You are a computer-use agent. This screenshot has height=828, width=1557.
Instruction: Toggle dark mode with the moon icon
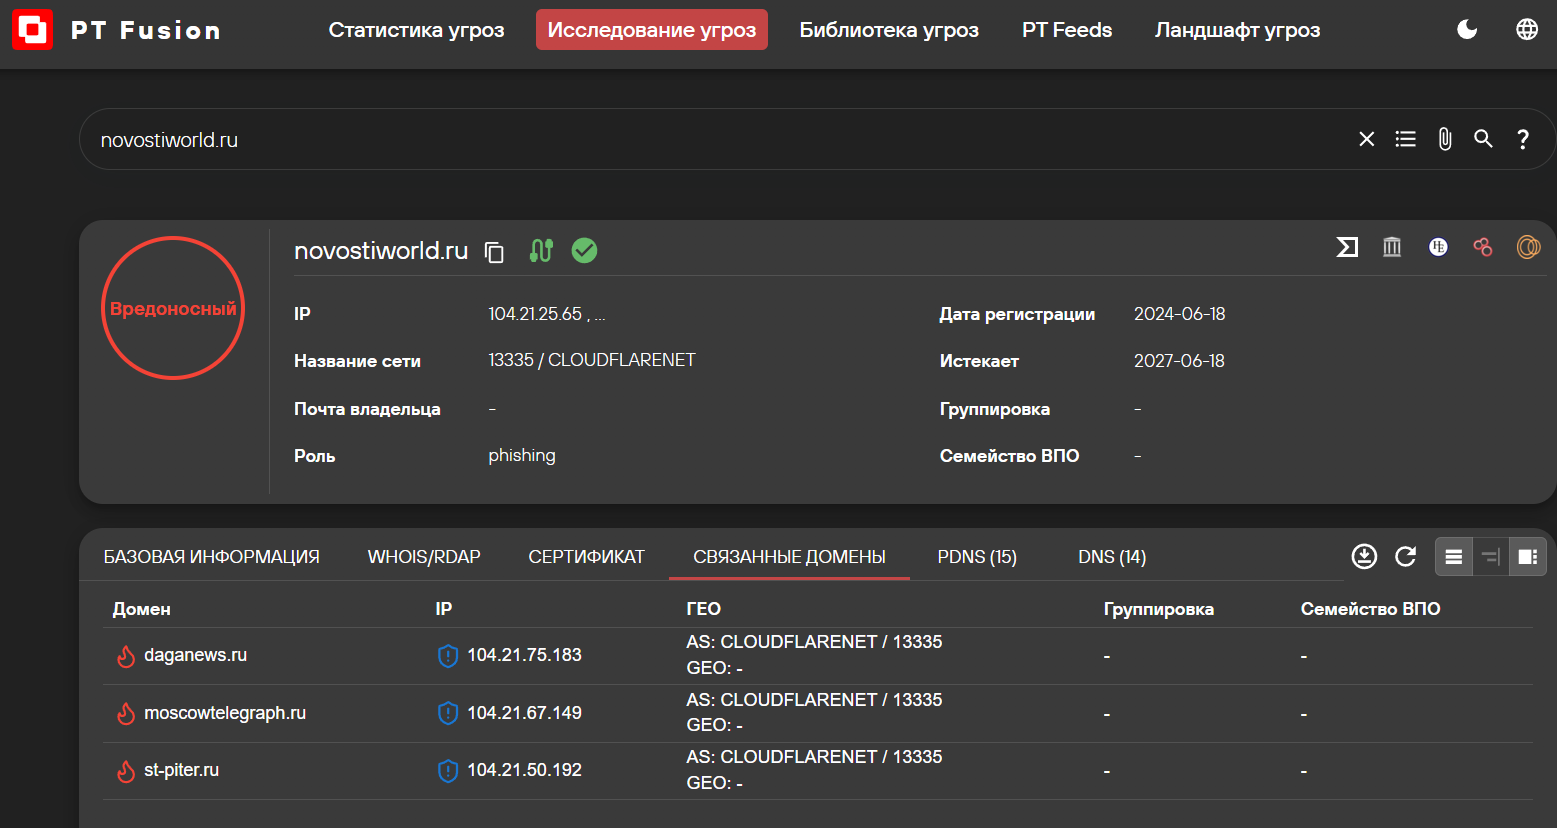click(x=1467, y=30)
